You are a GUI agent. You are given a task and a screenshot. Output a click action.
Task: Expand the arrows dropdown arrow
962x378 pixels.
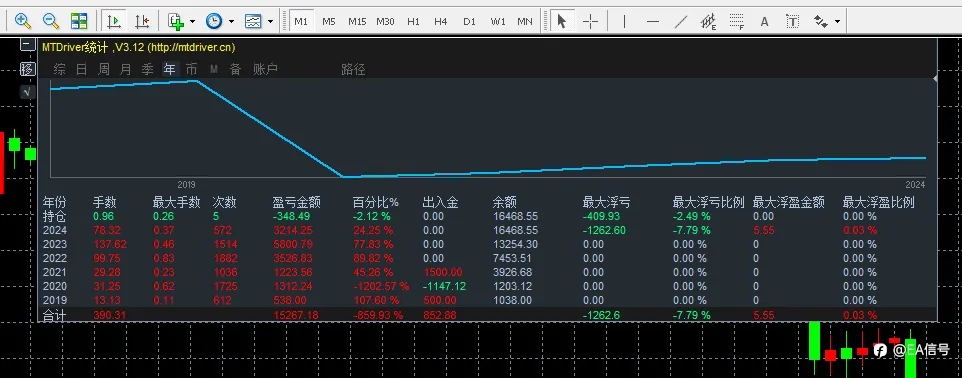pyautogui.click(x=837, y=21)
